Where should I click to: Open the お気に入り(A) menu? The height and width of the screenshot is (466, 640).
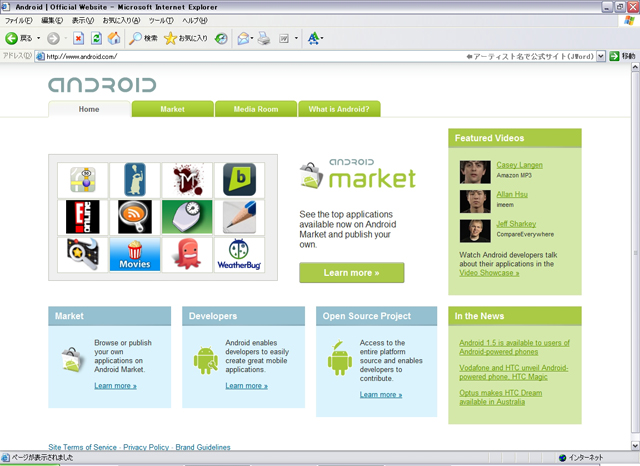click(x=121, y=20)
